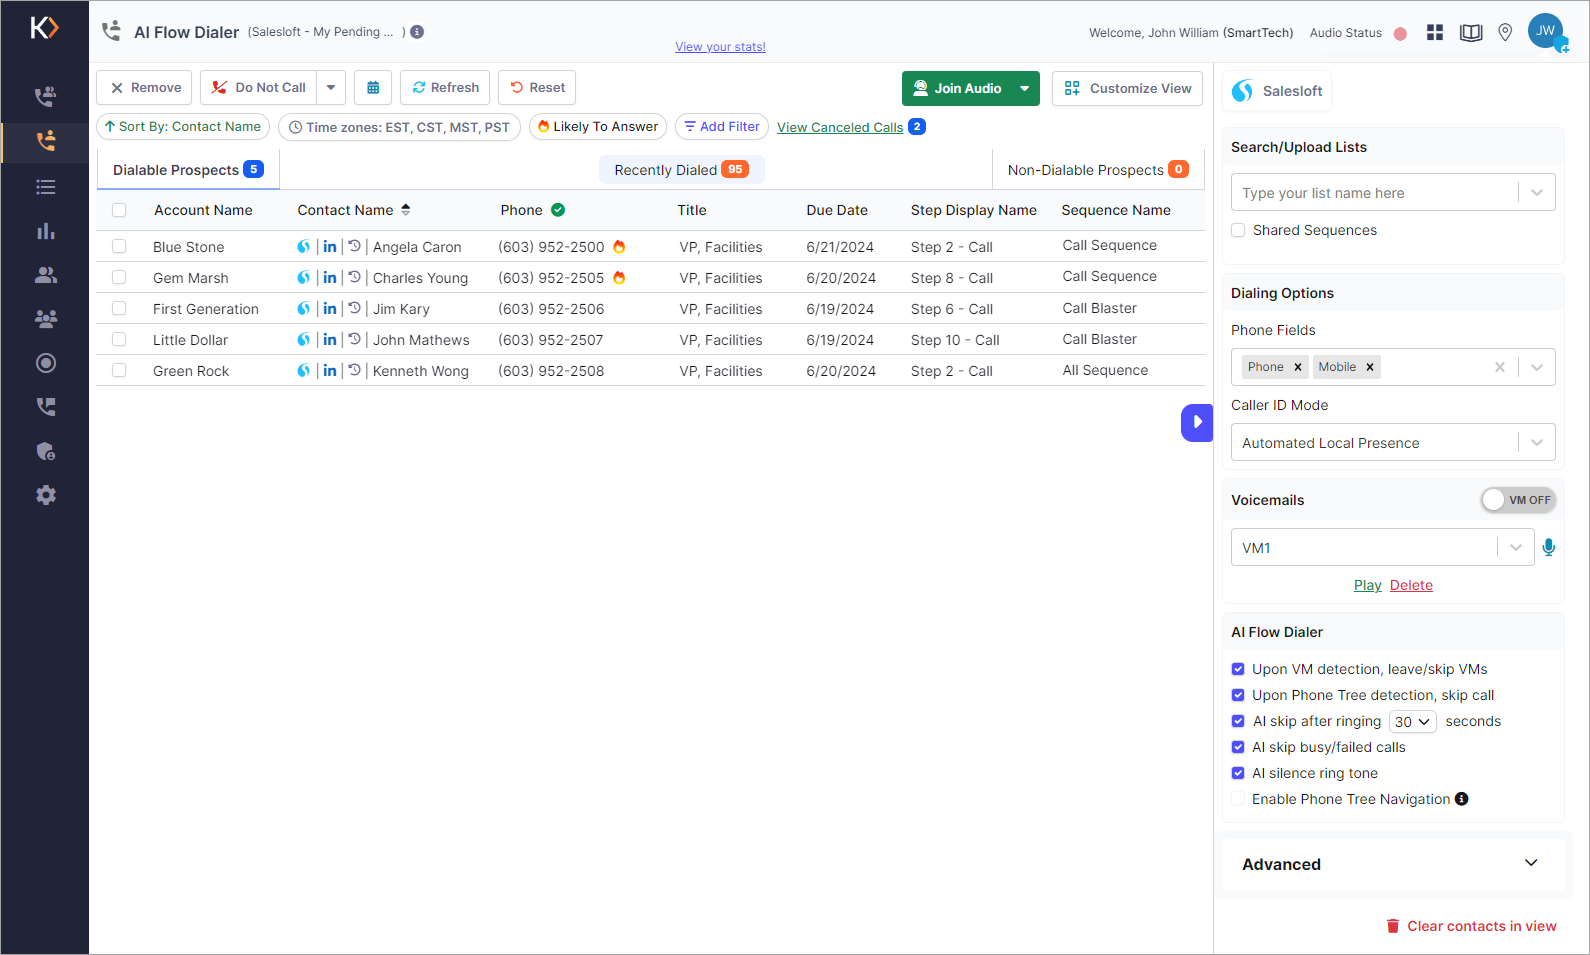Open the active power dialer sidebar item

coord(45,141)
